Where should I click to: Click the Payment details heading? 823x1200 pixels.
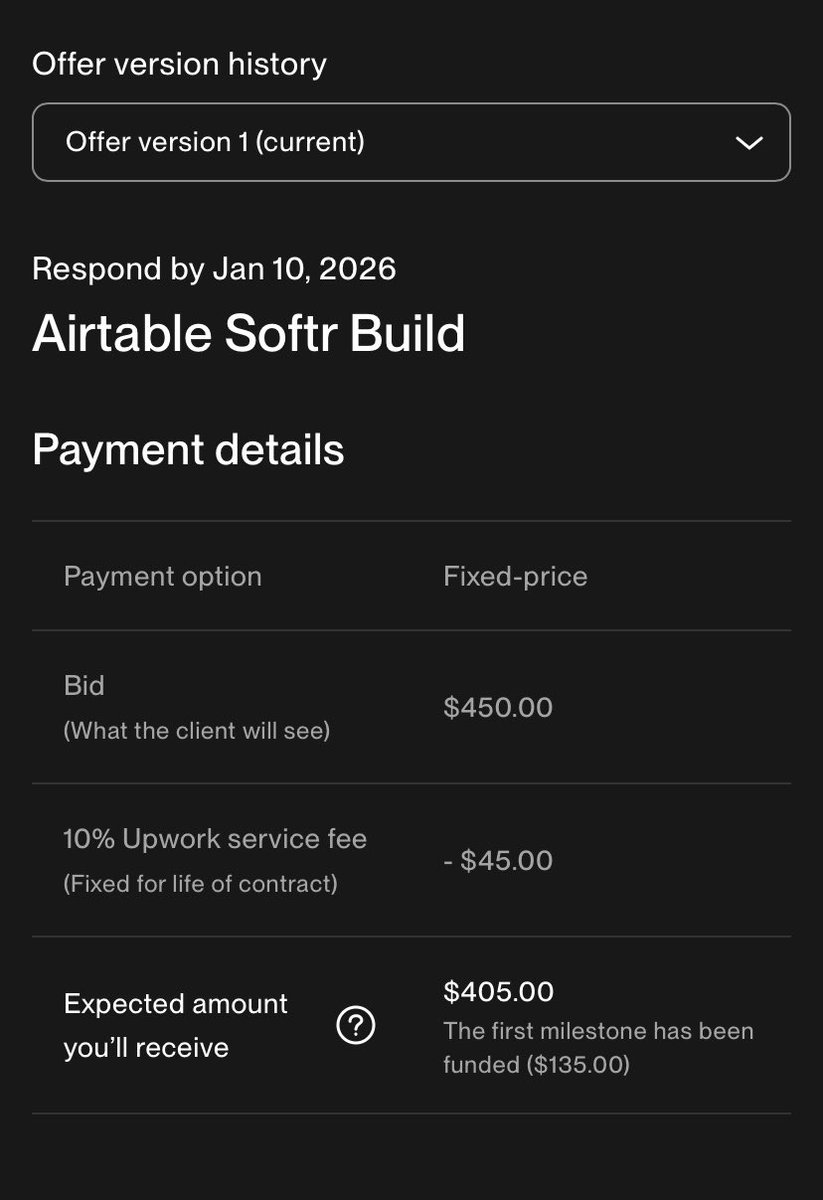188,450
